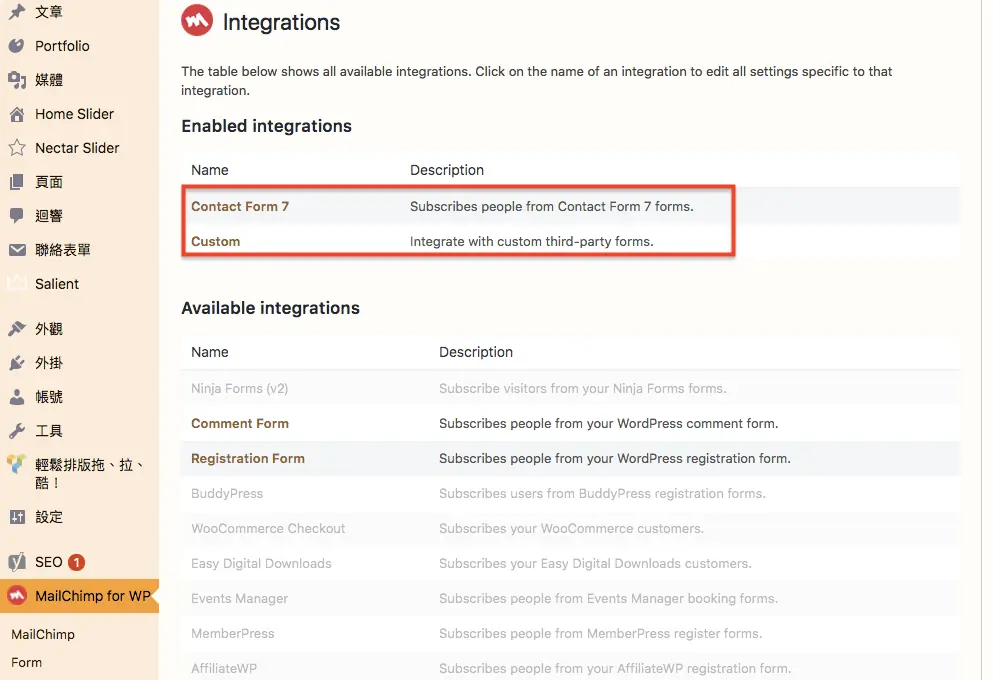993x680 pixels.
Task: Click the paintbrush icon beside 外觀
Action: coord(17,329)
